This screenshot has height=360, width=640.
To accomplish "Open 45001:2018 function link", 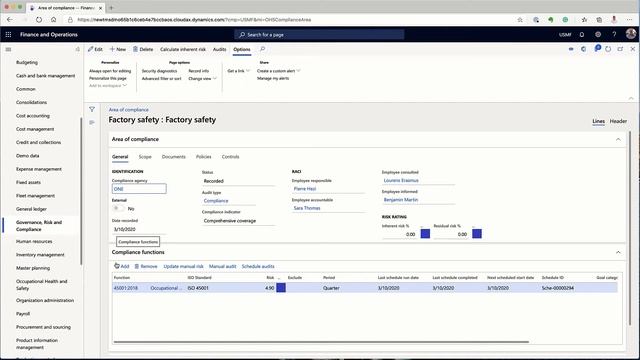I will tap(126, 288).
